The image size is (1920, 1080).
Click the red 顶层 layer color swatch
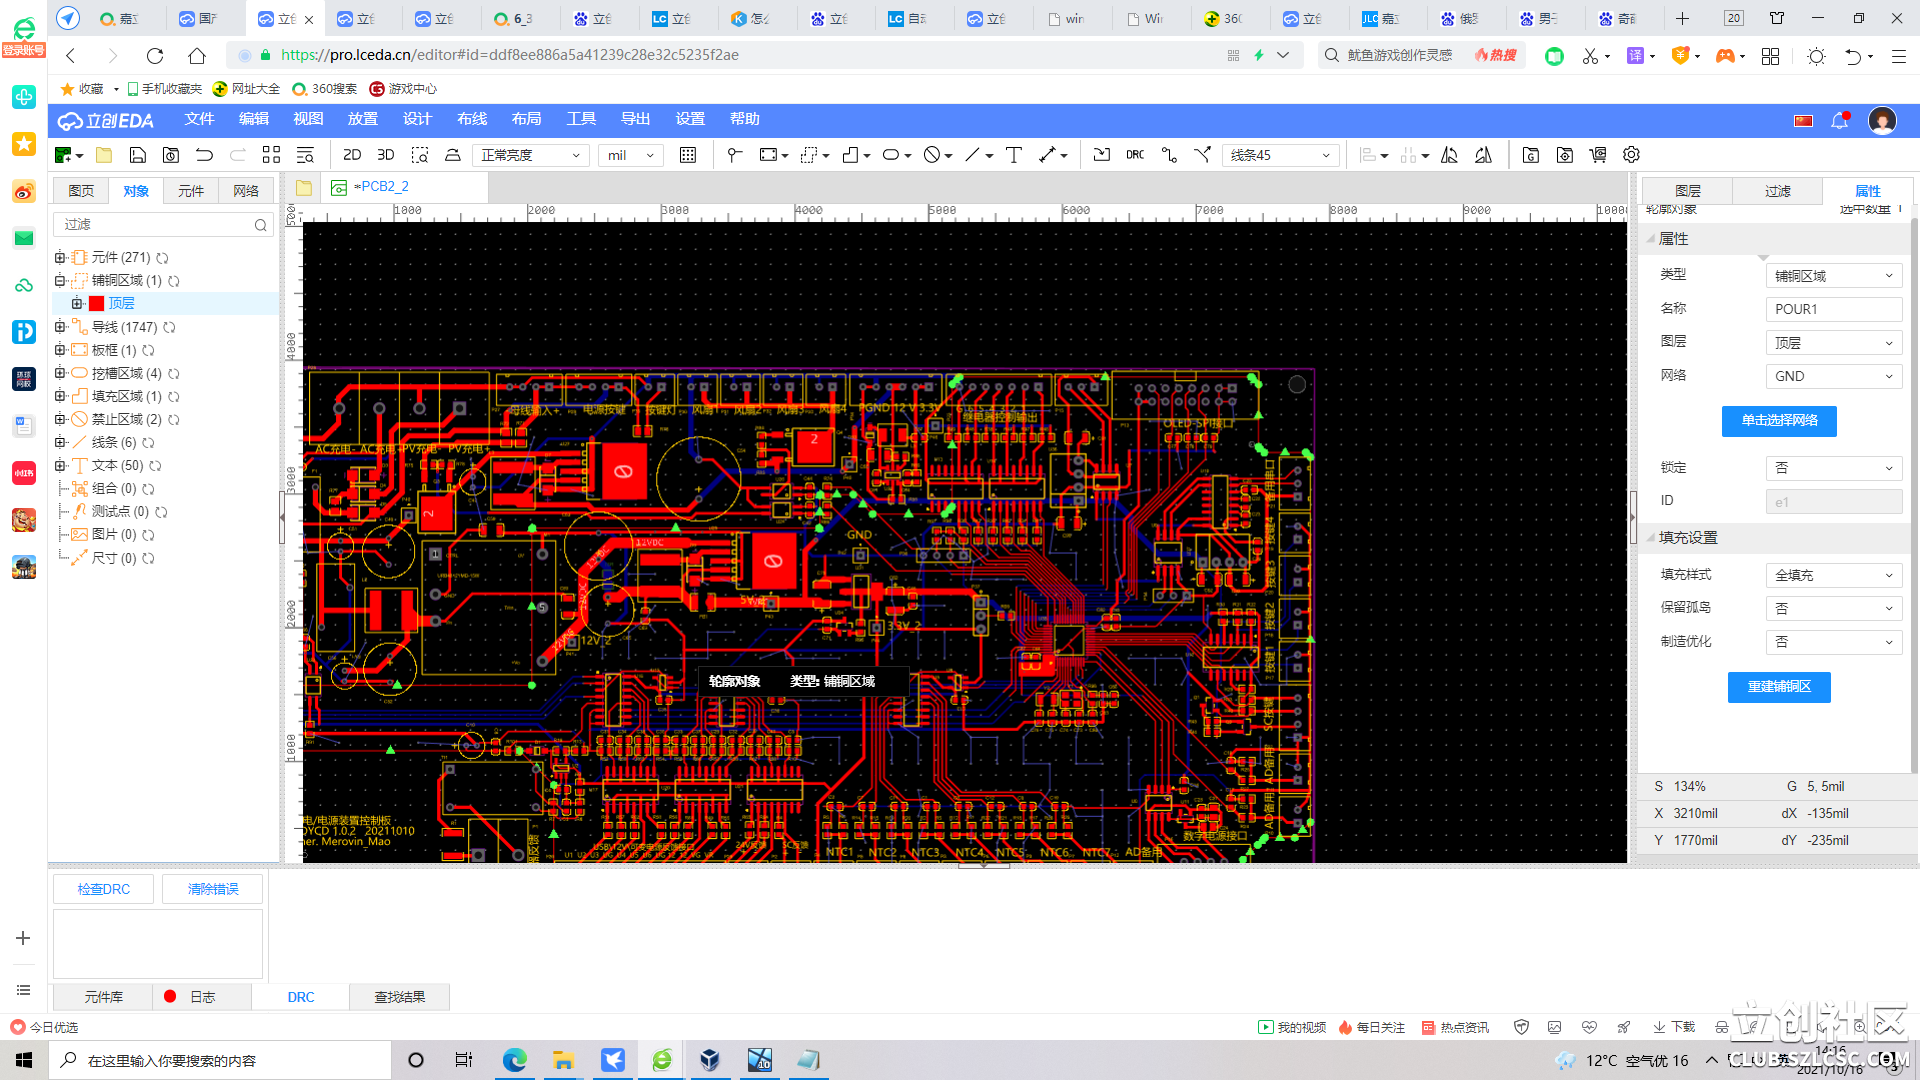click(x=97, y=304)
